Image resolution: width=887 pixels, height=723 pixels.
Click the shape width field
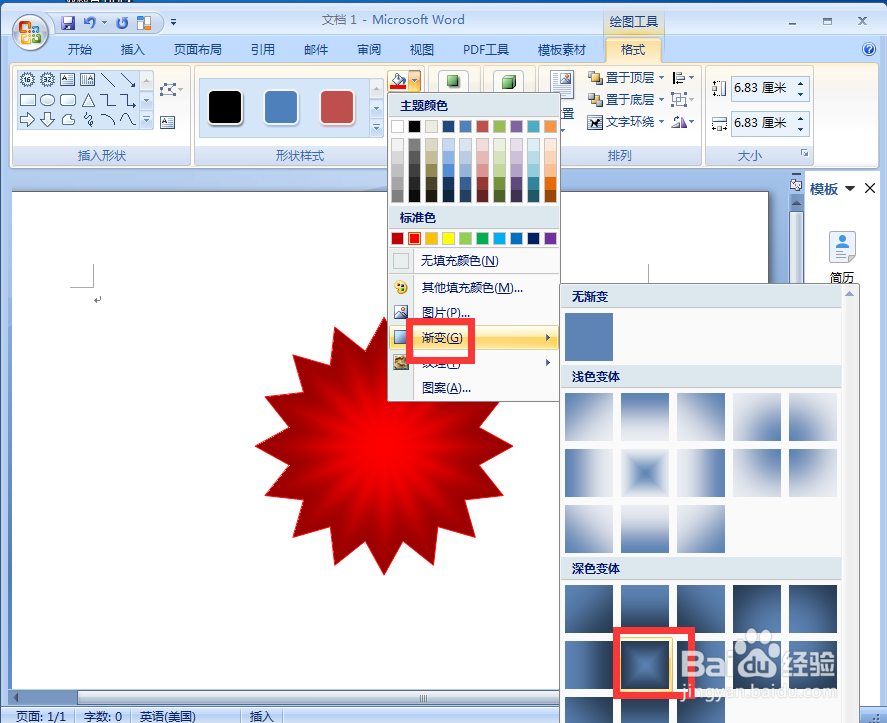pos(763,123)
